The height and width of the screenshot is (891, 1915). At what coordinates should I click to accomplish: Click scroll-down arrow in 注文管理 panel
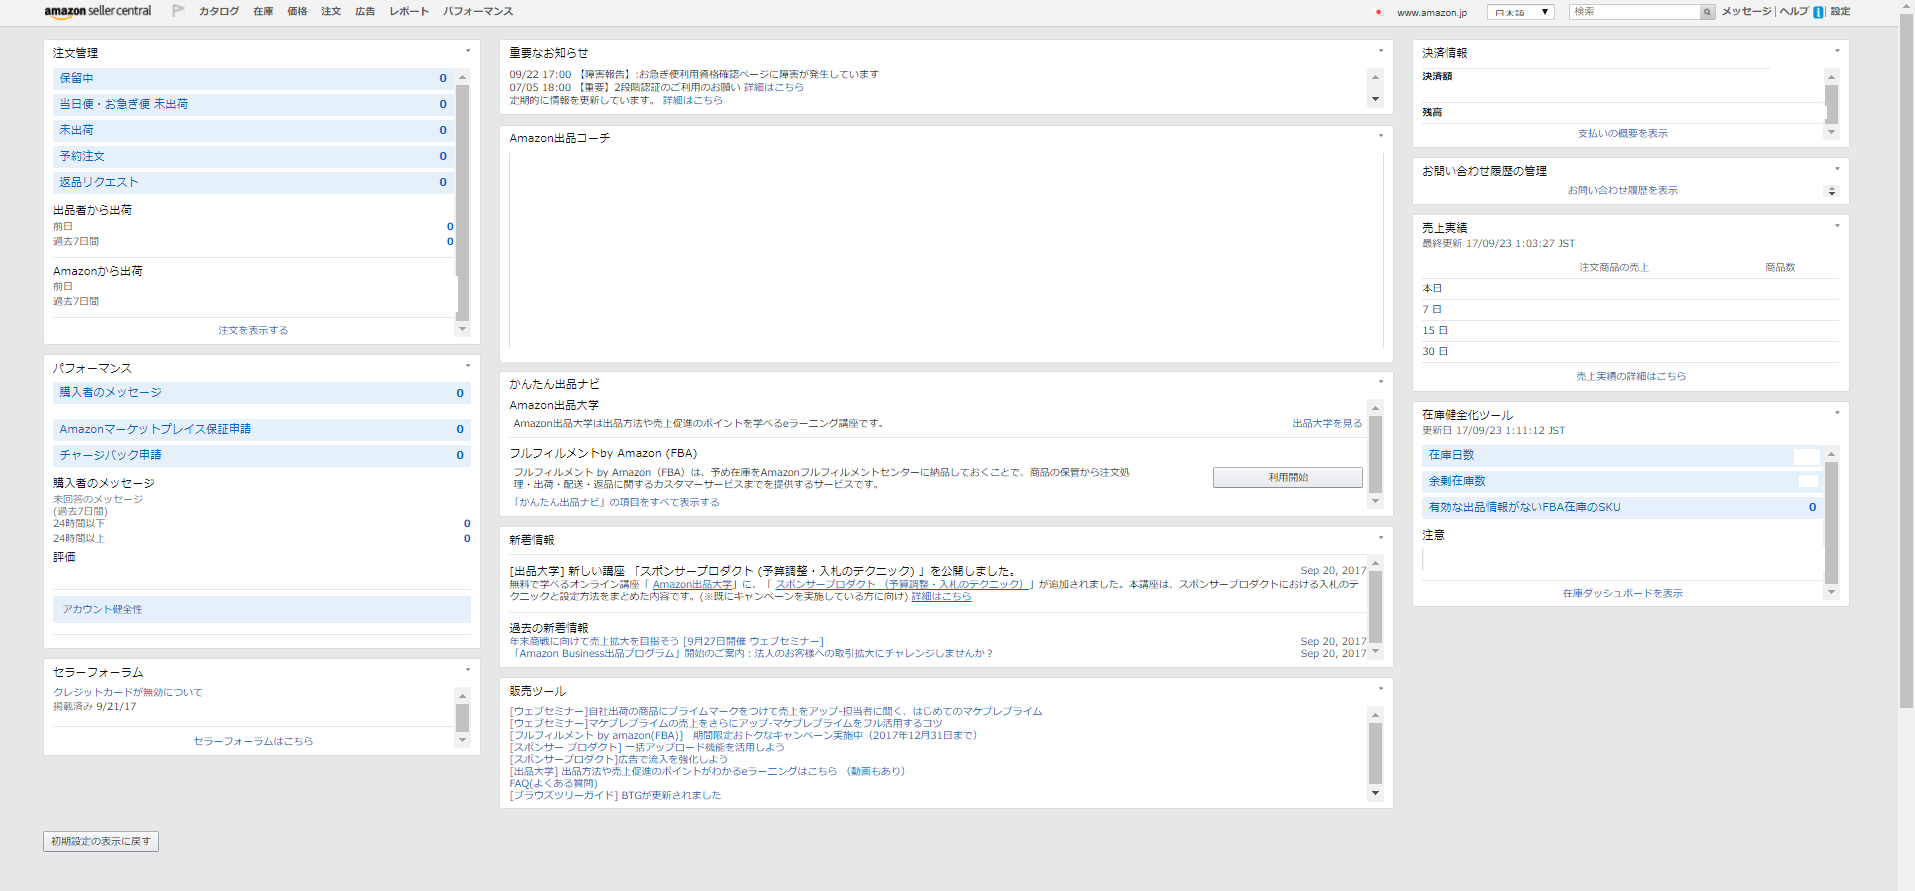point(462,329)
